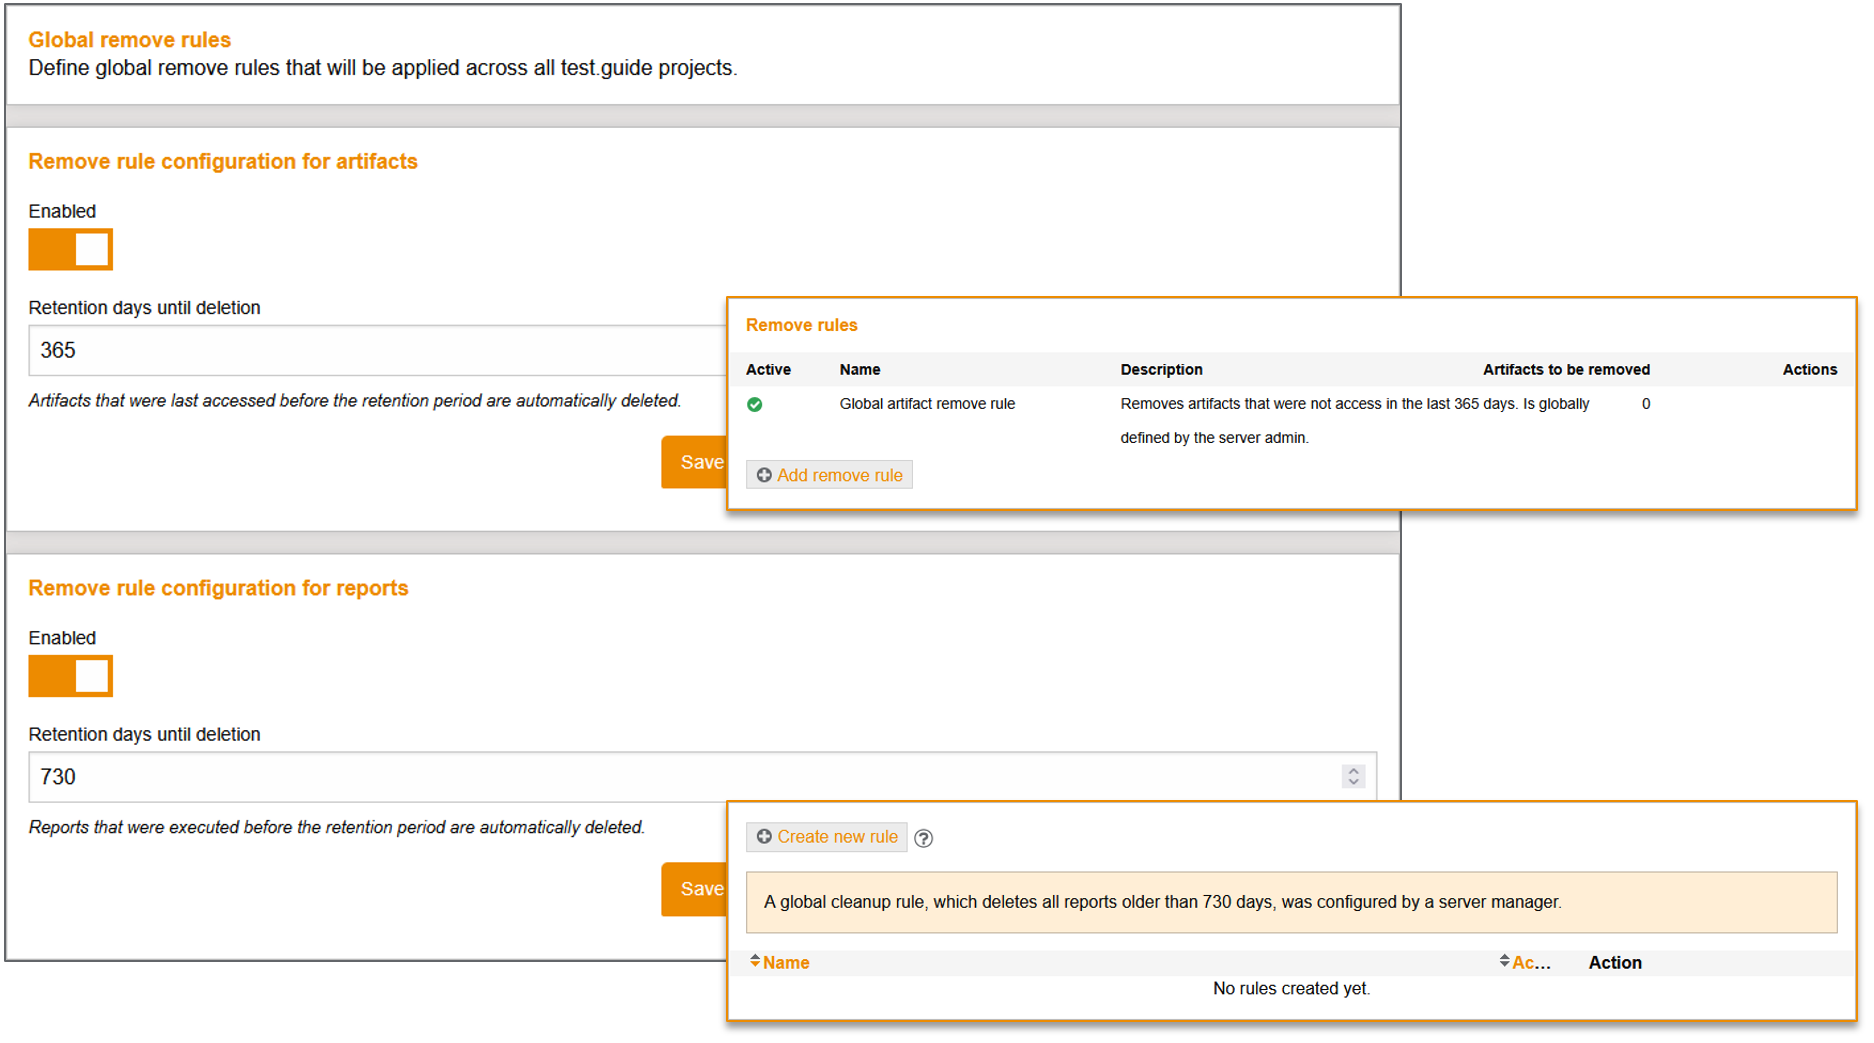Click the Active column header in Remove rules
This screenshot has width=1874, height=1043.
pyautogui.click(x=768, y=370)
